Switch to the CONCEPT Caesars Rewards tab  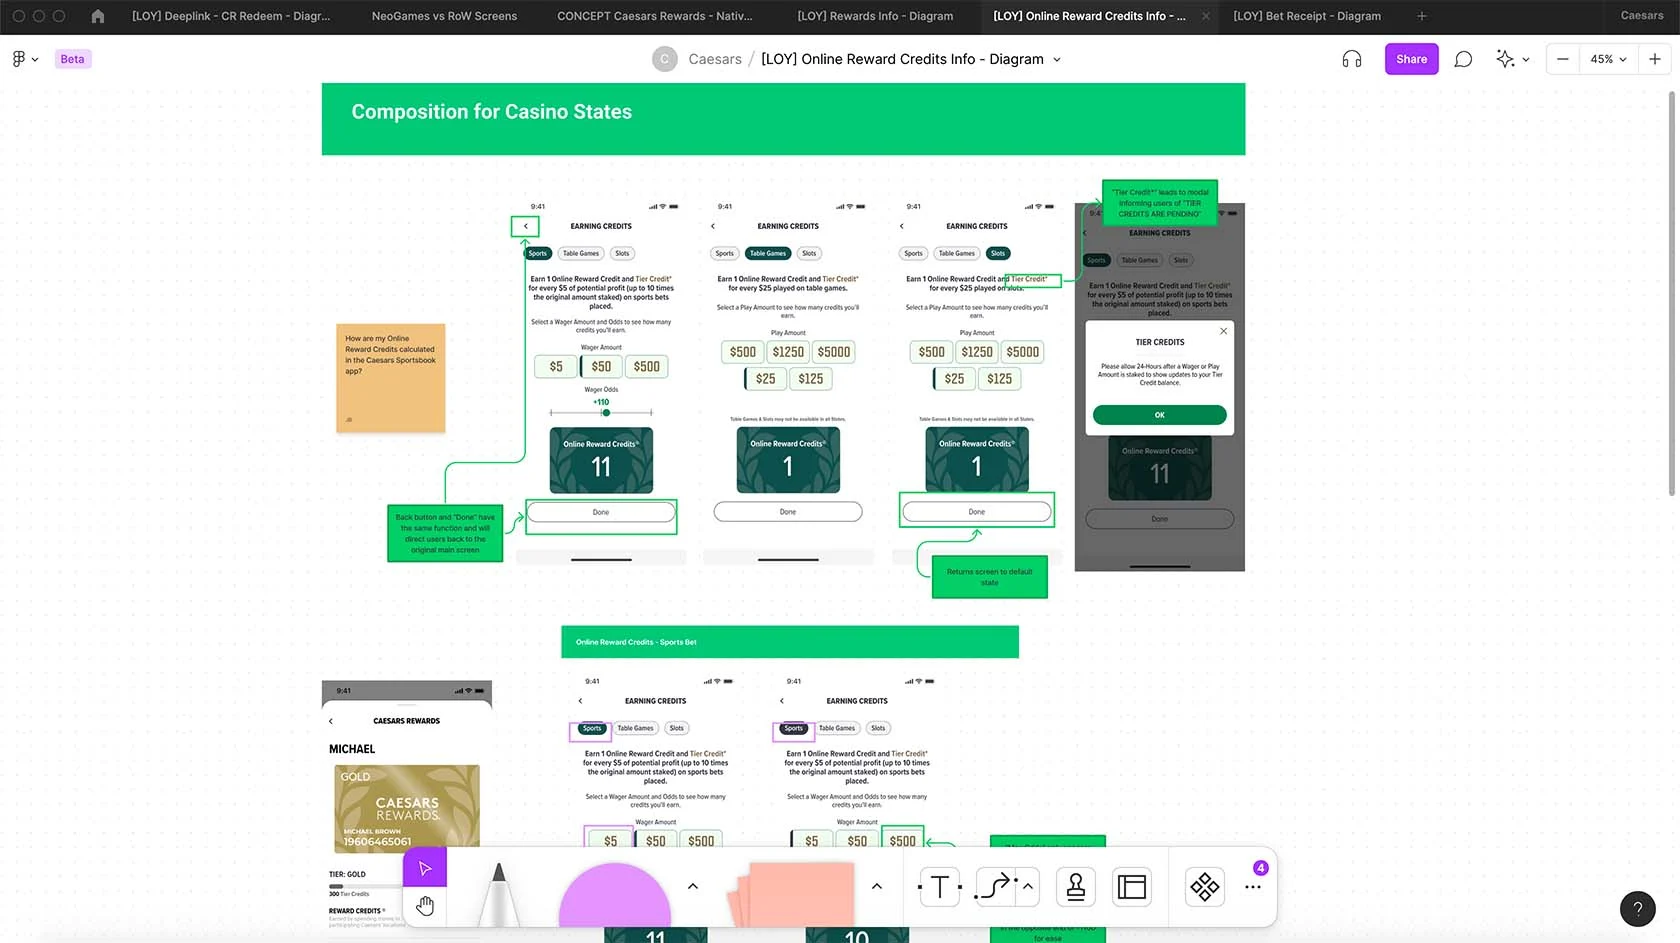click(x=655, y=16)
